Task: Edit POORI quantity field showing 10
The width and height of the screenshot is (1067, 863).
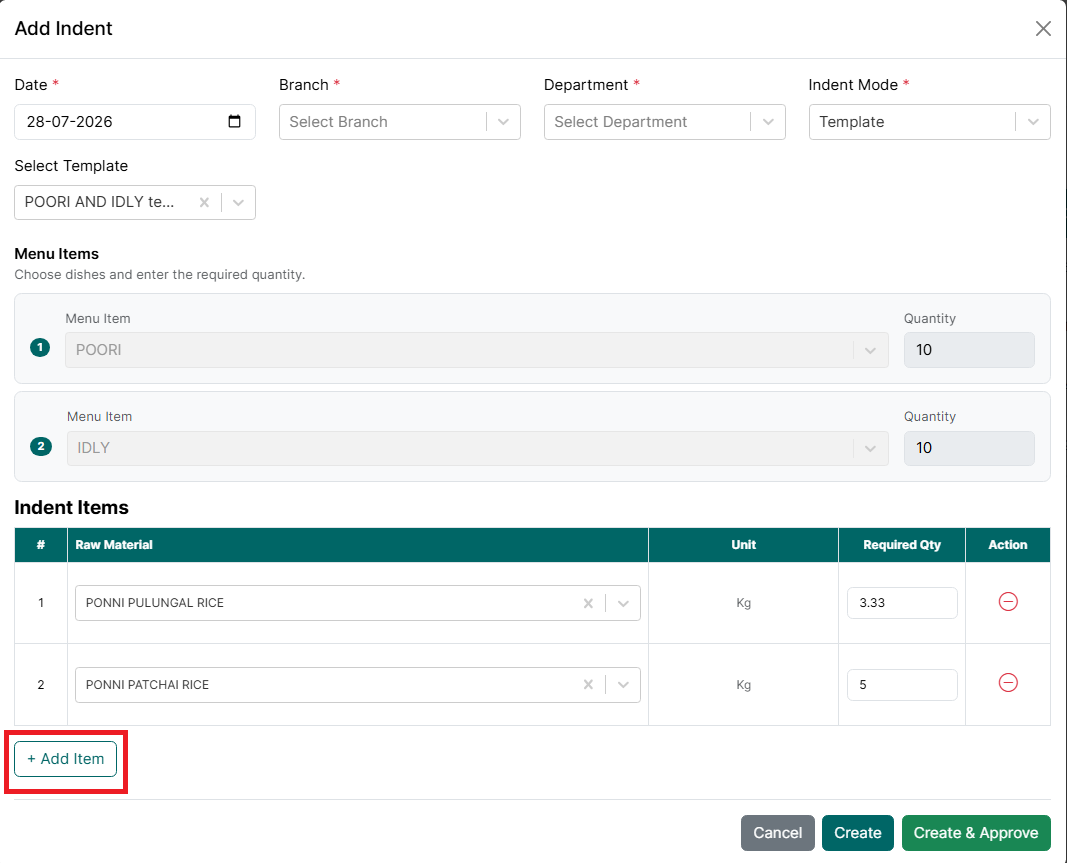Action: tap(969, 350)
